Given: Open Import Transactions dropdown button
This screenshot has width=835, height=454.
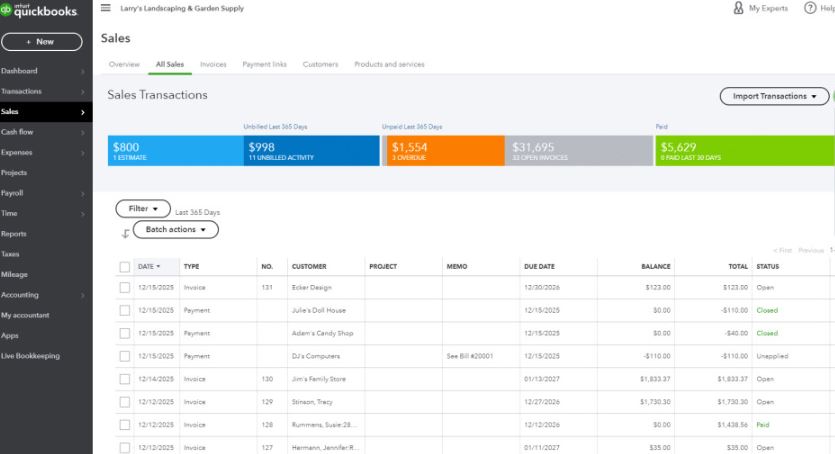Looking at the screenshot, I should (774, 96).
